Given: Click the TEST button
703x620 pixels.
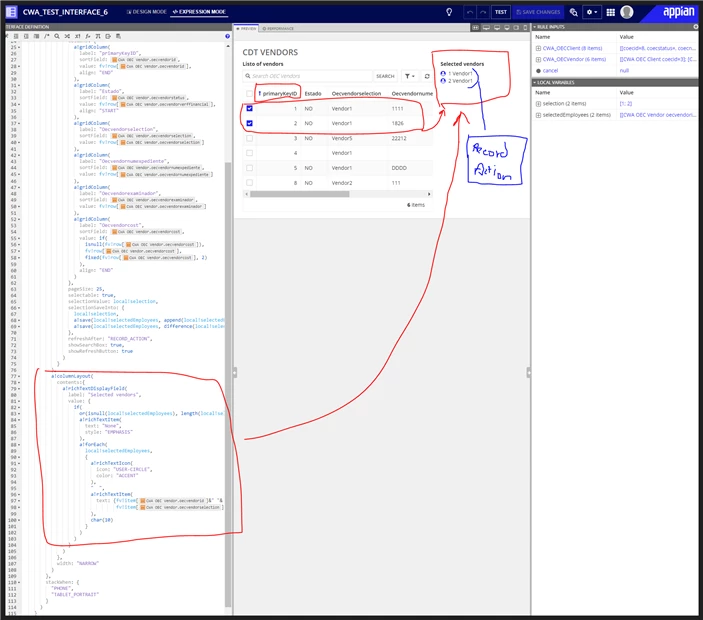Looking at the screenshot, I should point(501,12).
